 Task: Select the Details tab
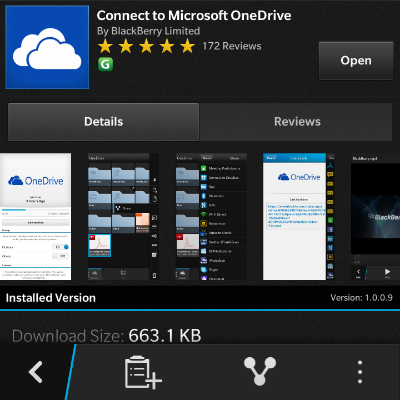click(103, 122)
